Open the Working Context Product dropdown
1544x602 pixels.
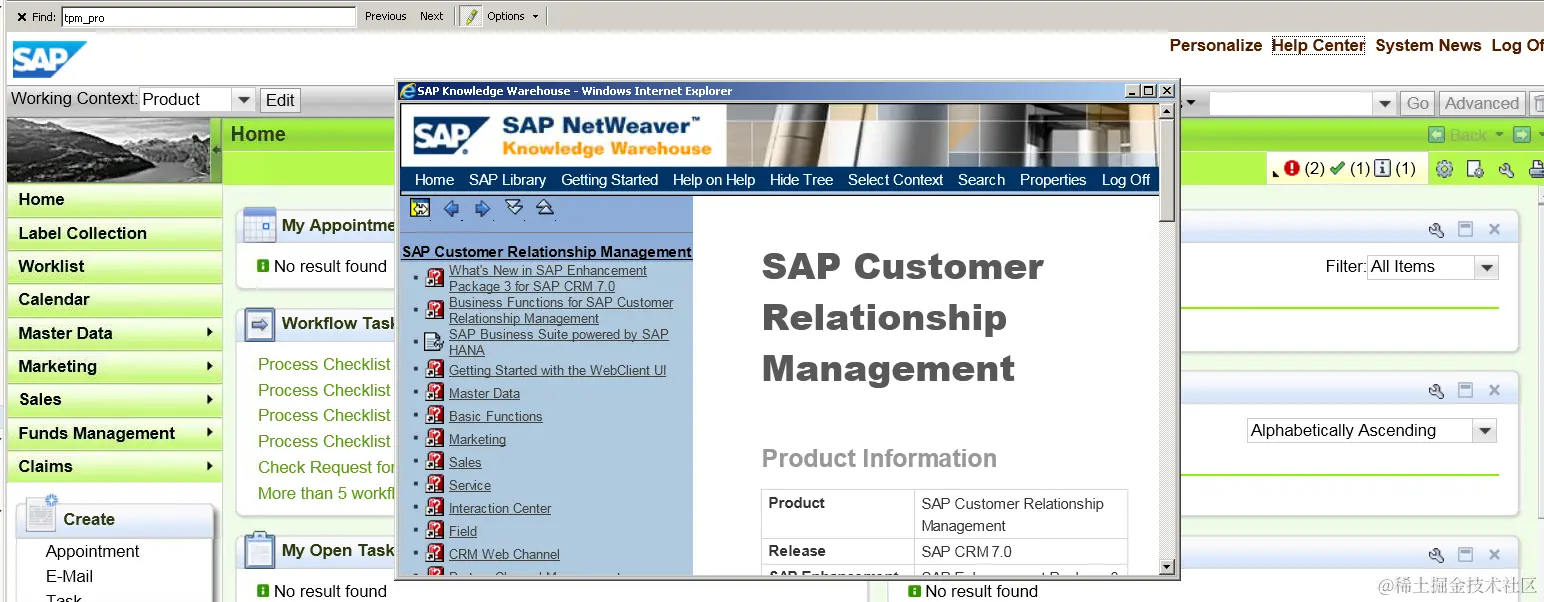[243, 100]
